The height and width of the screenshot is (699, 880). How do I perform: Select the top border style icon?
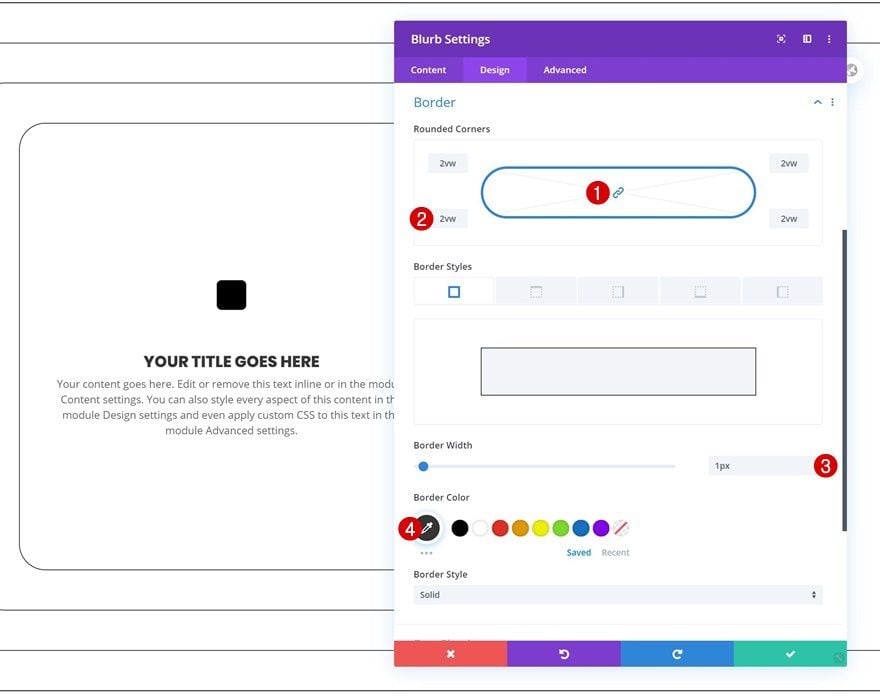coord(536,291)
